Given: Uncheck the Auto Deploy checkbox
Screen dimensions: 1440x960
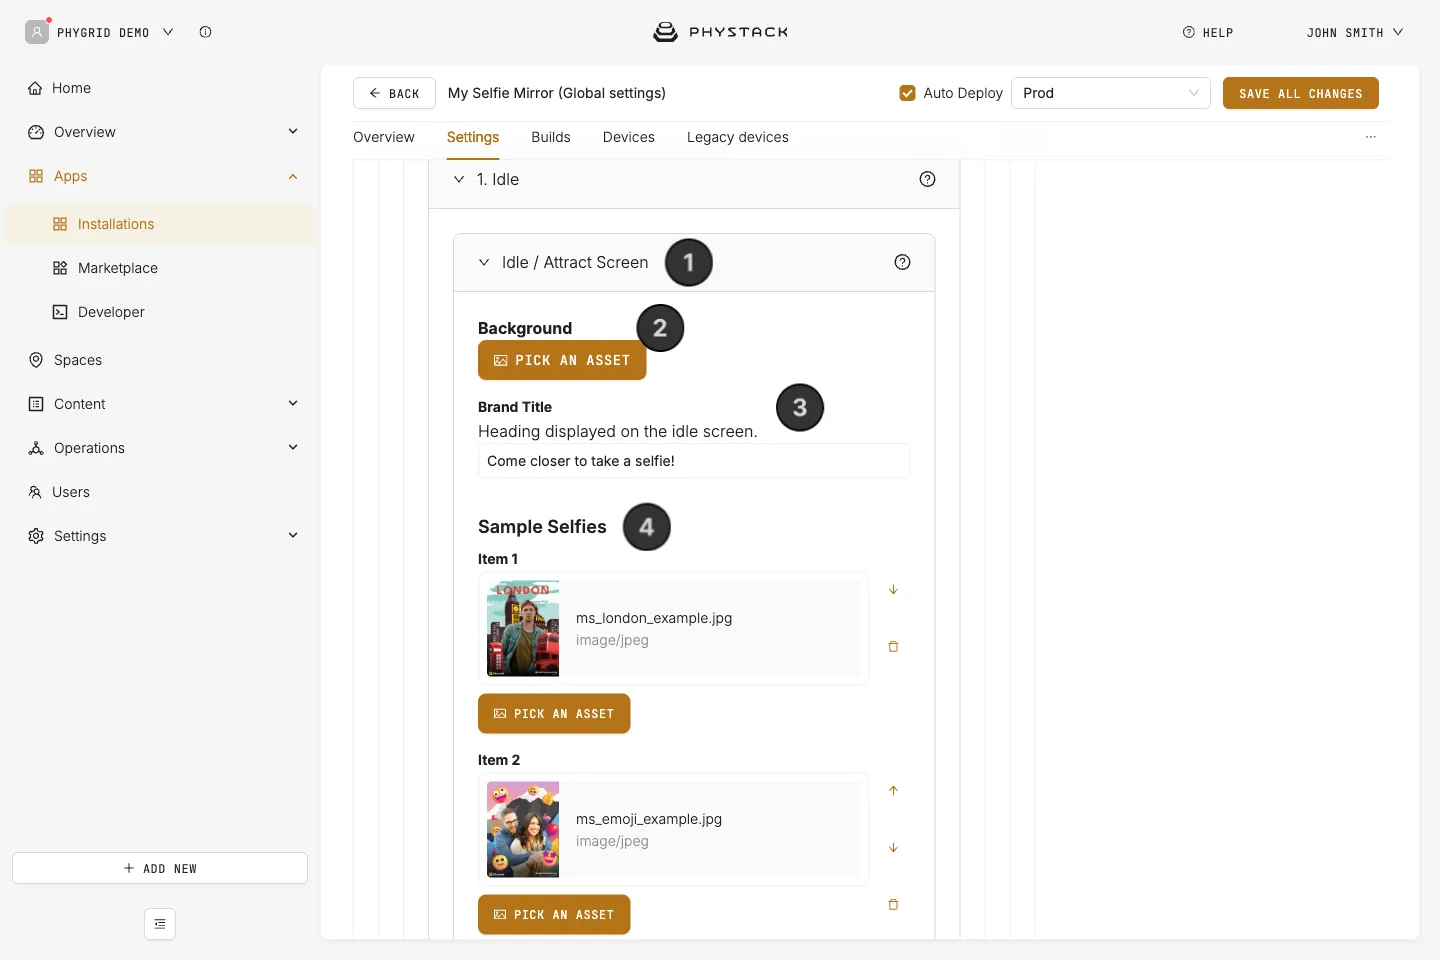Looking at the screenshot, I should click(907, 93).
